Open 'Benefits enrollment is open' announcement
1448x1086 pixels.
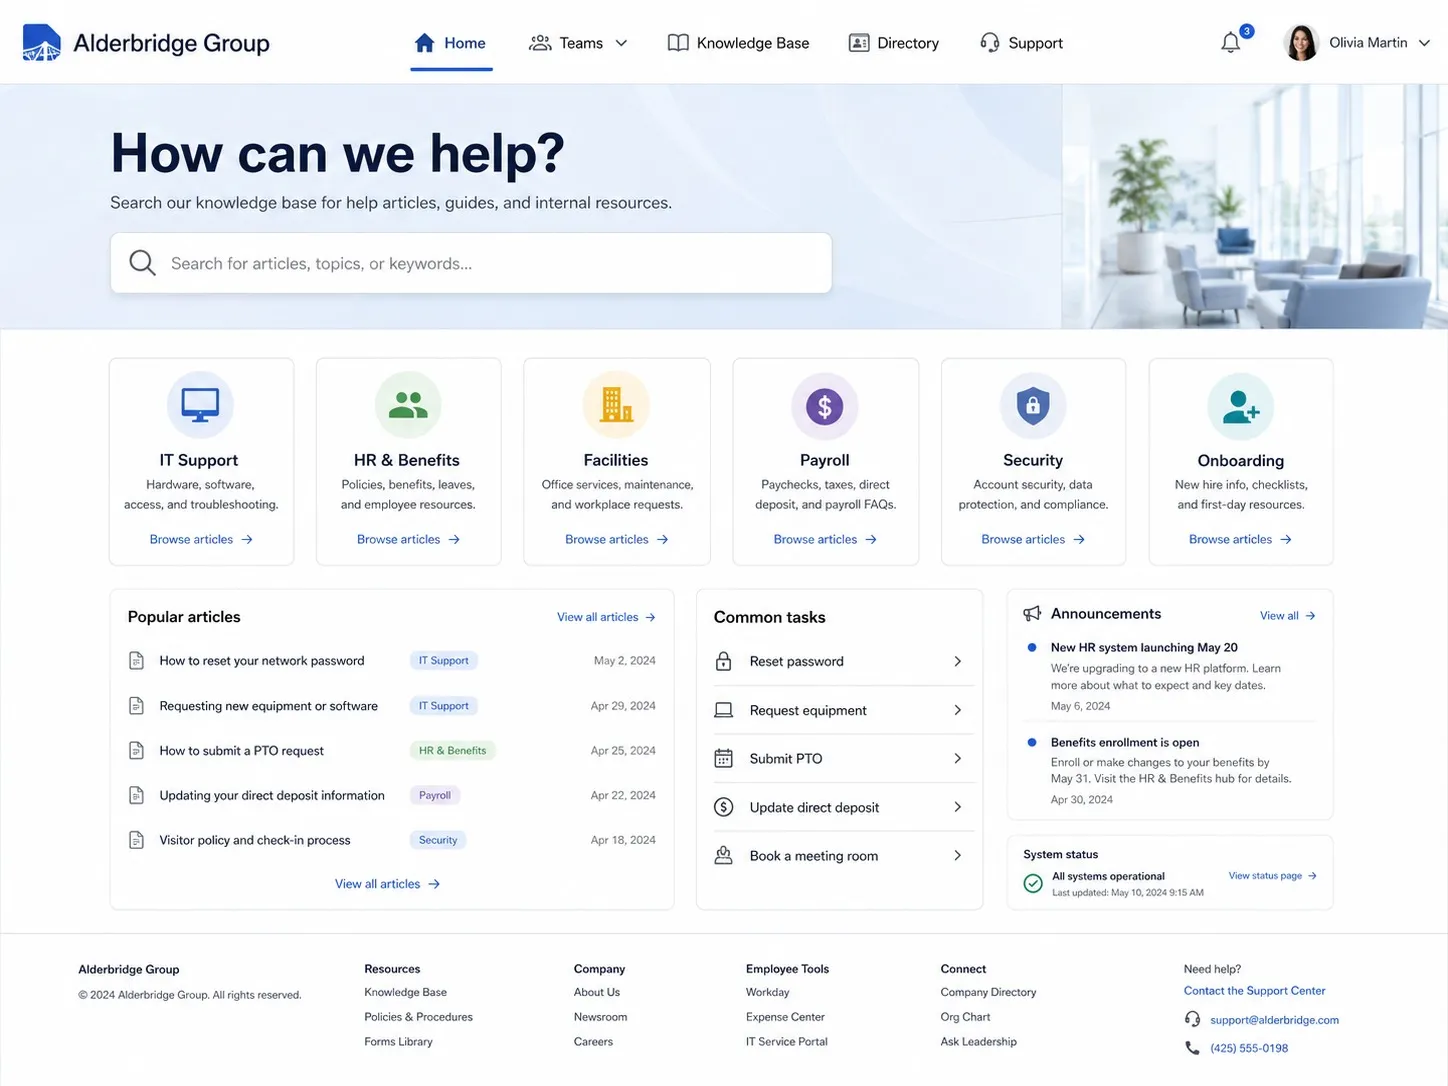click(1125, 742)
